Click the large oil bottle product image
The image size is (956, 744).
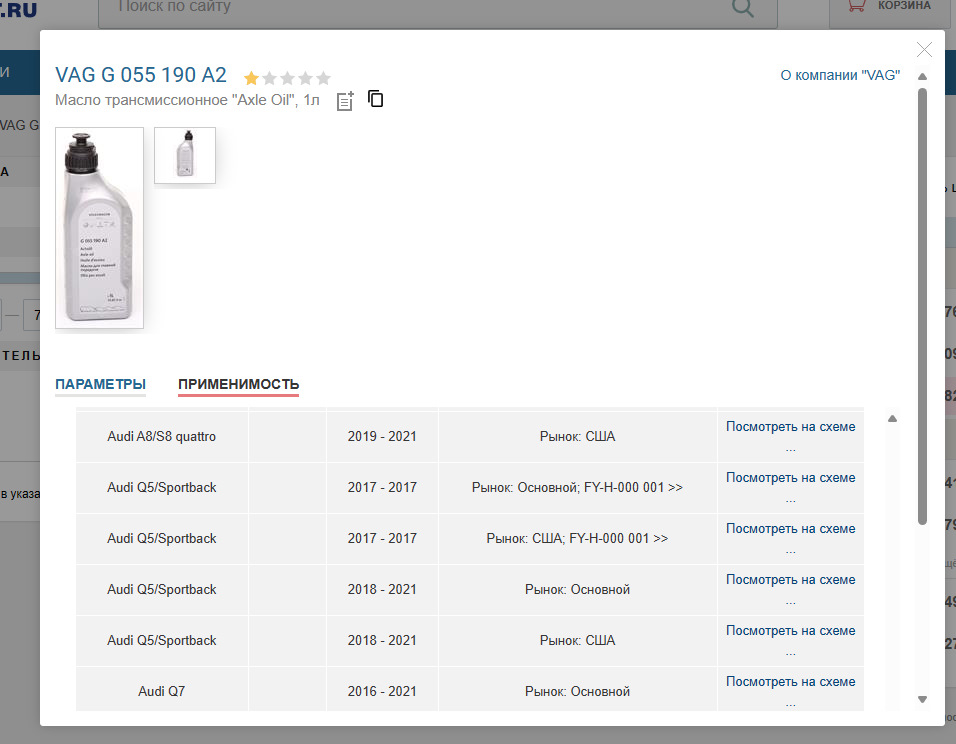(99, 228)
